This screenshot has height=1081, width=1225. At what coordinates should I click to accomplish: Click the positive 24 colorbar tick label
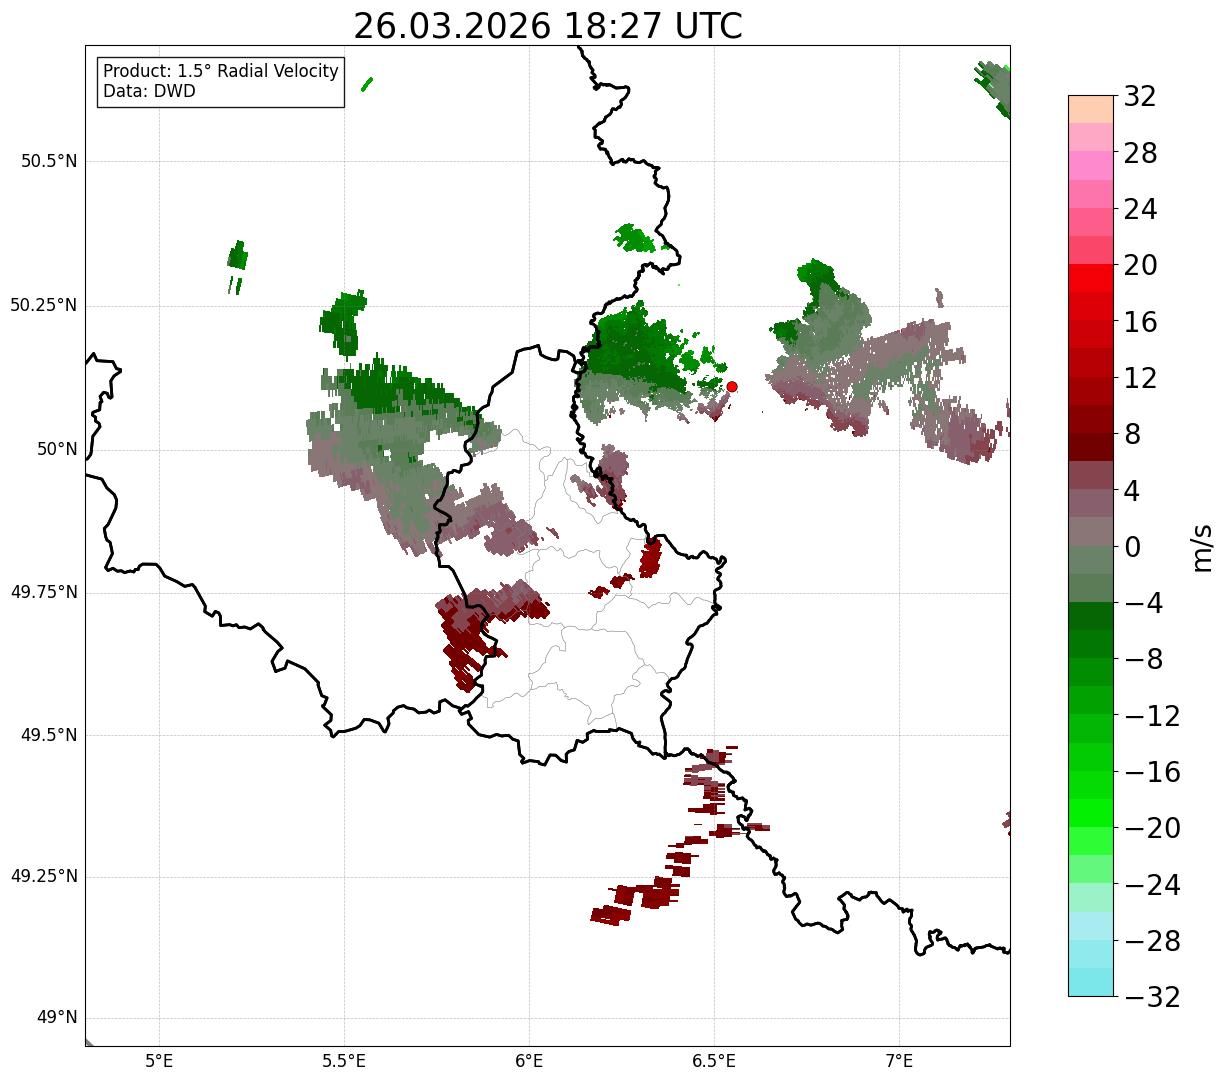tap(1140, 209)
